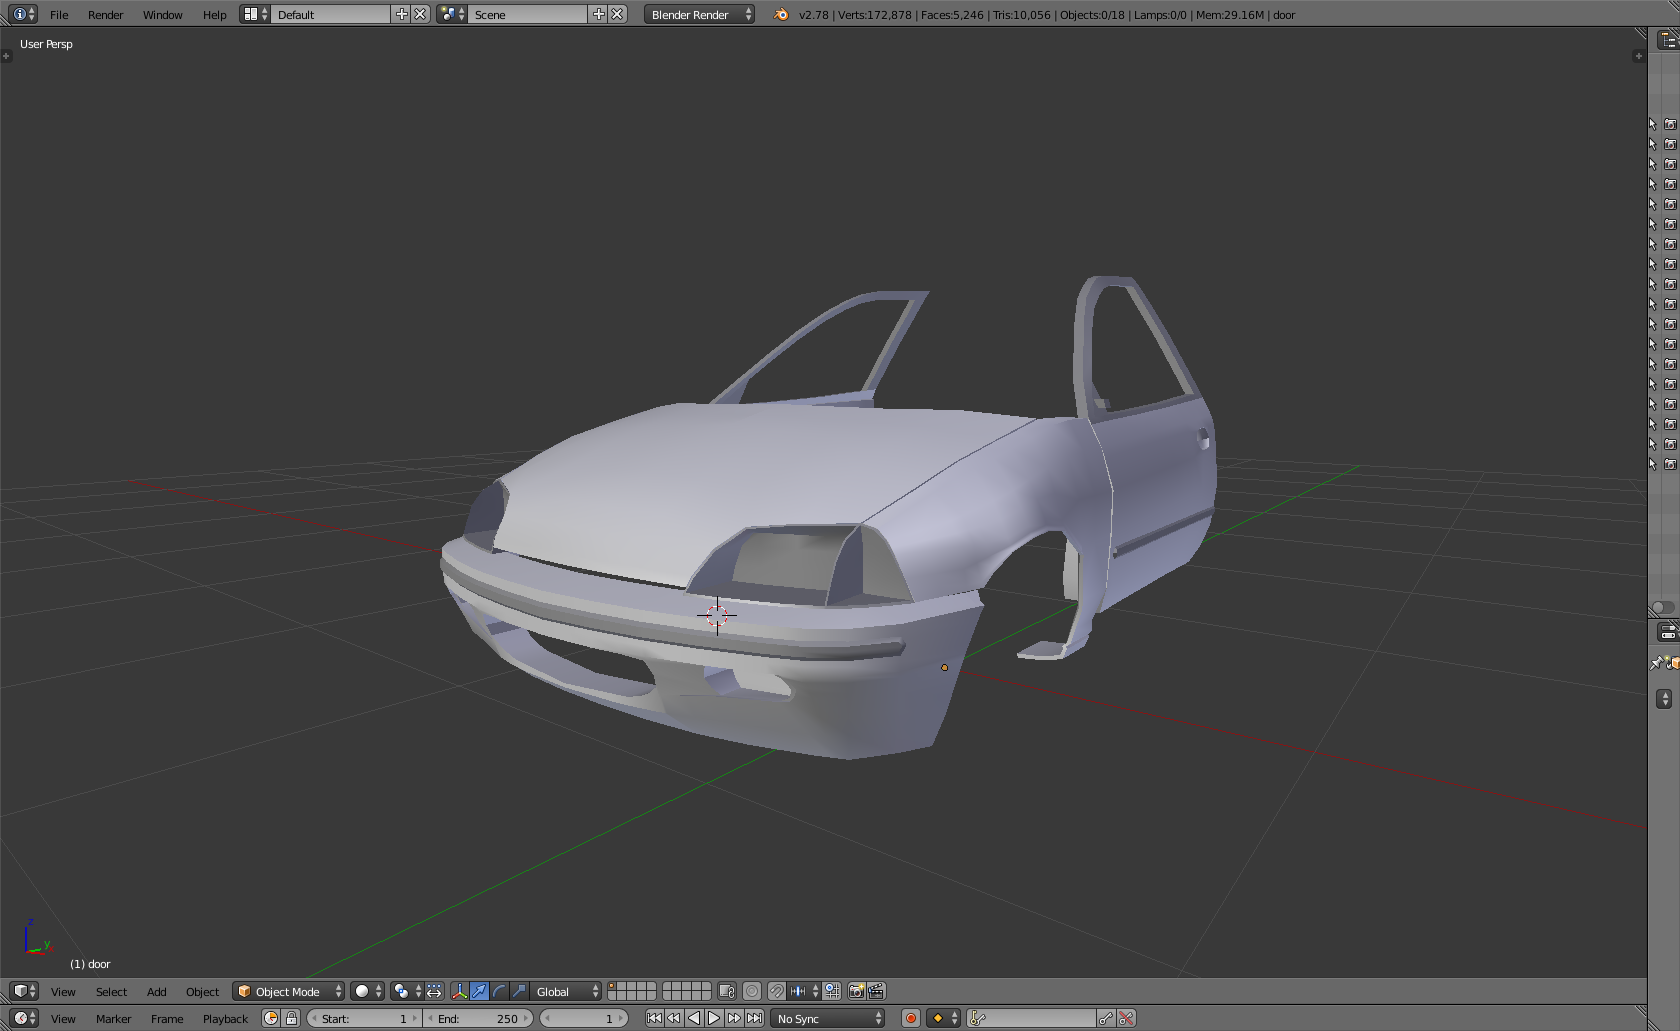Open the 3D viewport Select menu
The width and height of the screenshot is (1680, 1031).
point(111,992)
